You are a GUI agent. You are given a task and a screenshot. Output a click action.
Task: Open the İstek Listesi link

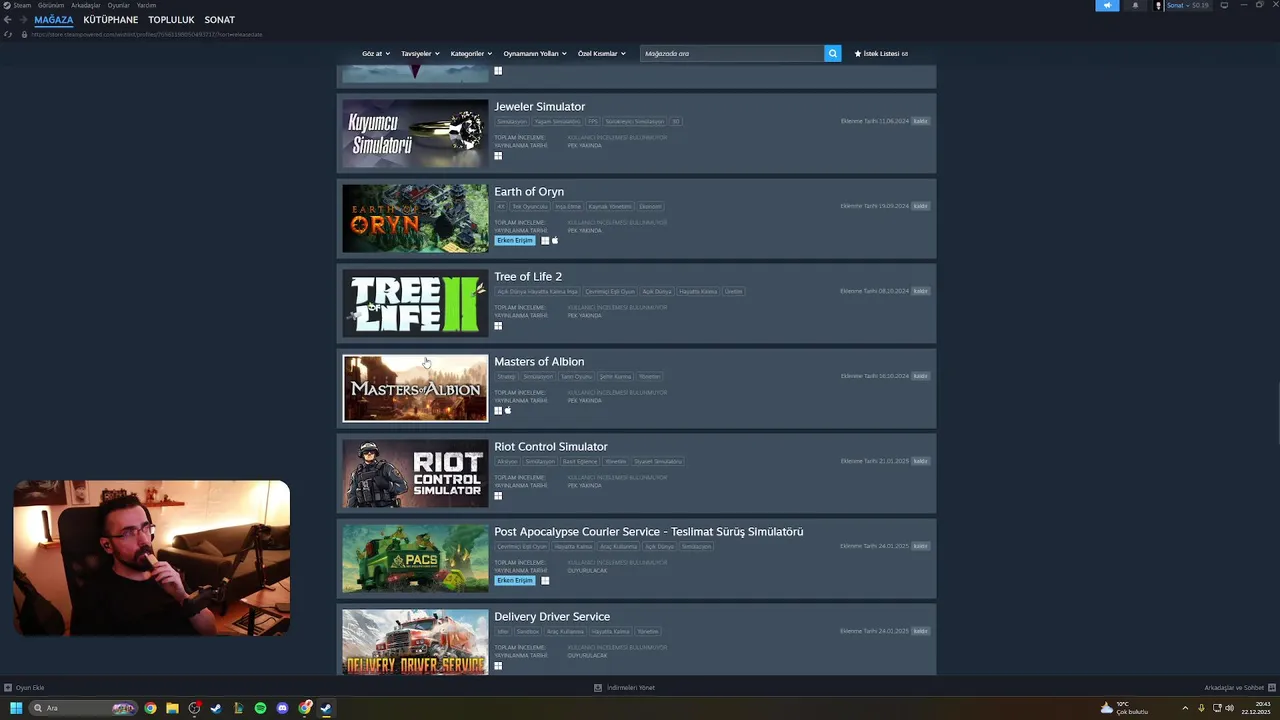[881, 53]
